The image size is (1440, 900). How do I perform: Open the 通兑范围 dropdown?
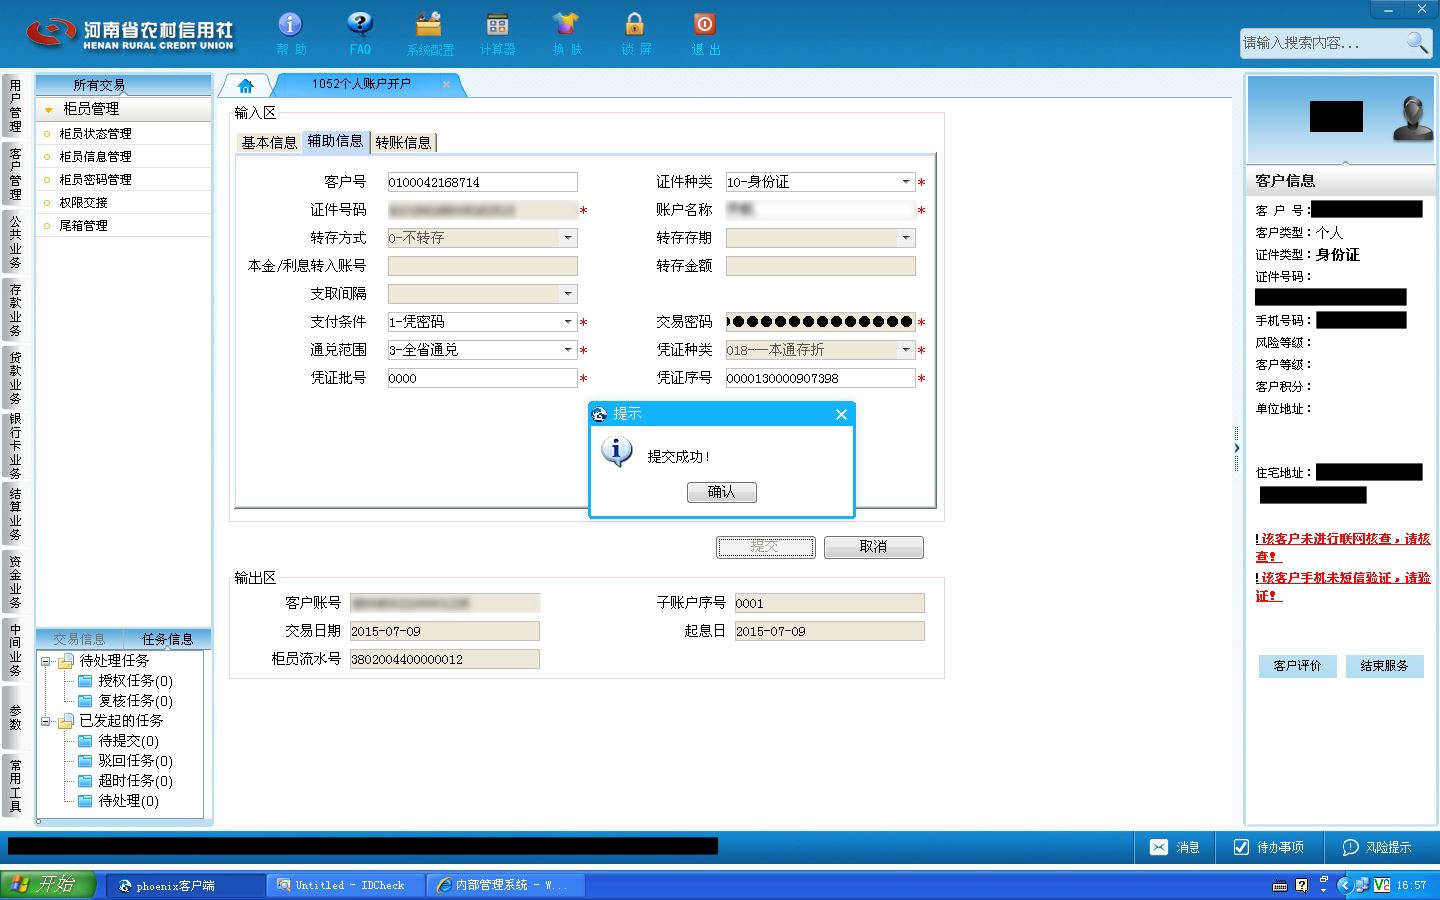pos(568,350)
